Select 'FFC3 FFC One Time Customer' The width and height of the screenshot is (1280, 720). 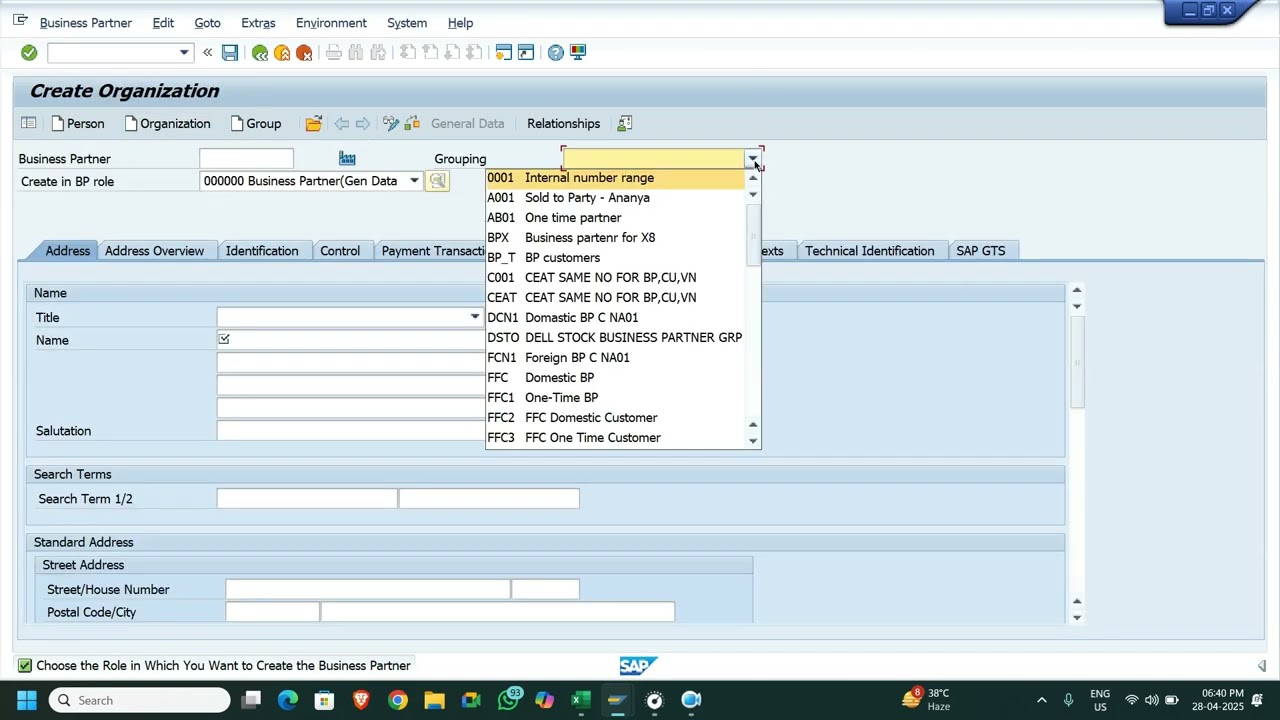(x=615, y=438)
